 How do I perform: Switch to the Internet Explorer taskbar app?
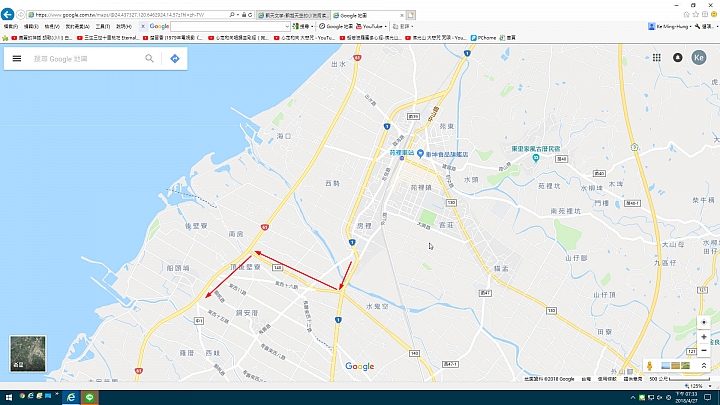point(71,397)
